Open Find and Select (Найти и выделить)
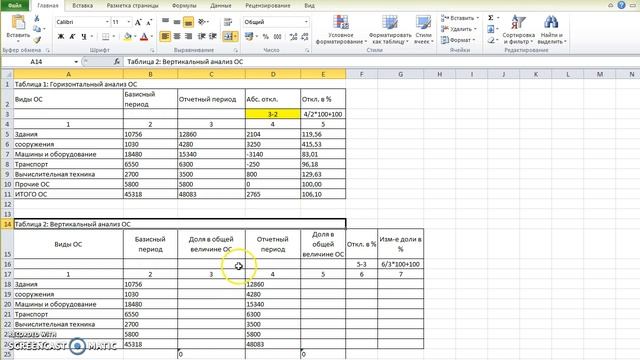640x360 pixels. (x=551, y=30)
